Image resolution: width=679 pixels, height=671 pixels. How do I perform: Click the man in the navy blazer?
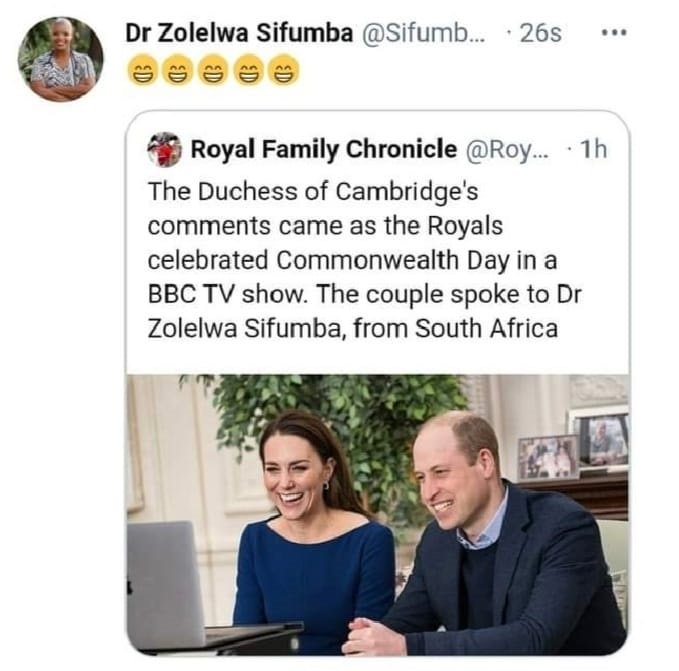(490, 550)
